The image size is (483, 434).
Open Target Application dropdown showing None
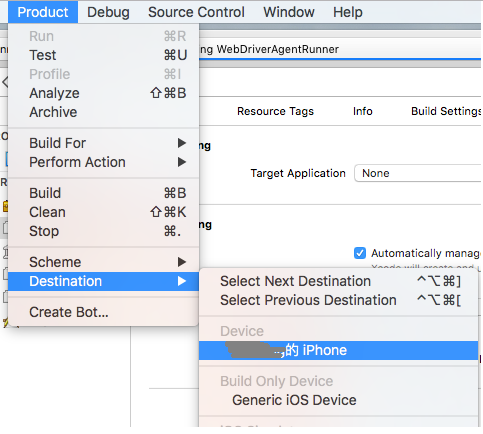point(418,173)
